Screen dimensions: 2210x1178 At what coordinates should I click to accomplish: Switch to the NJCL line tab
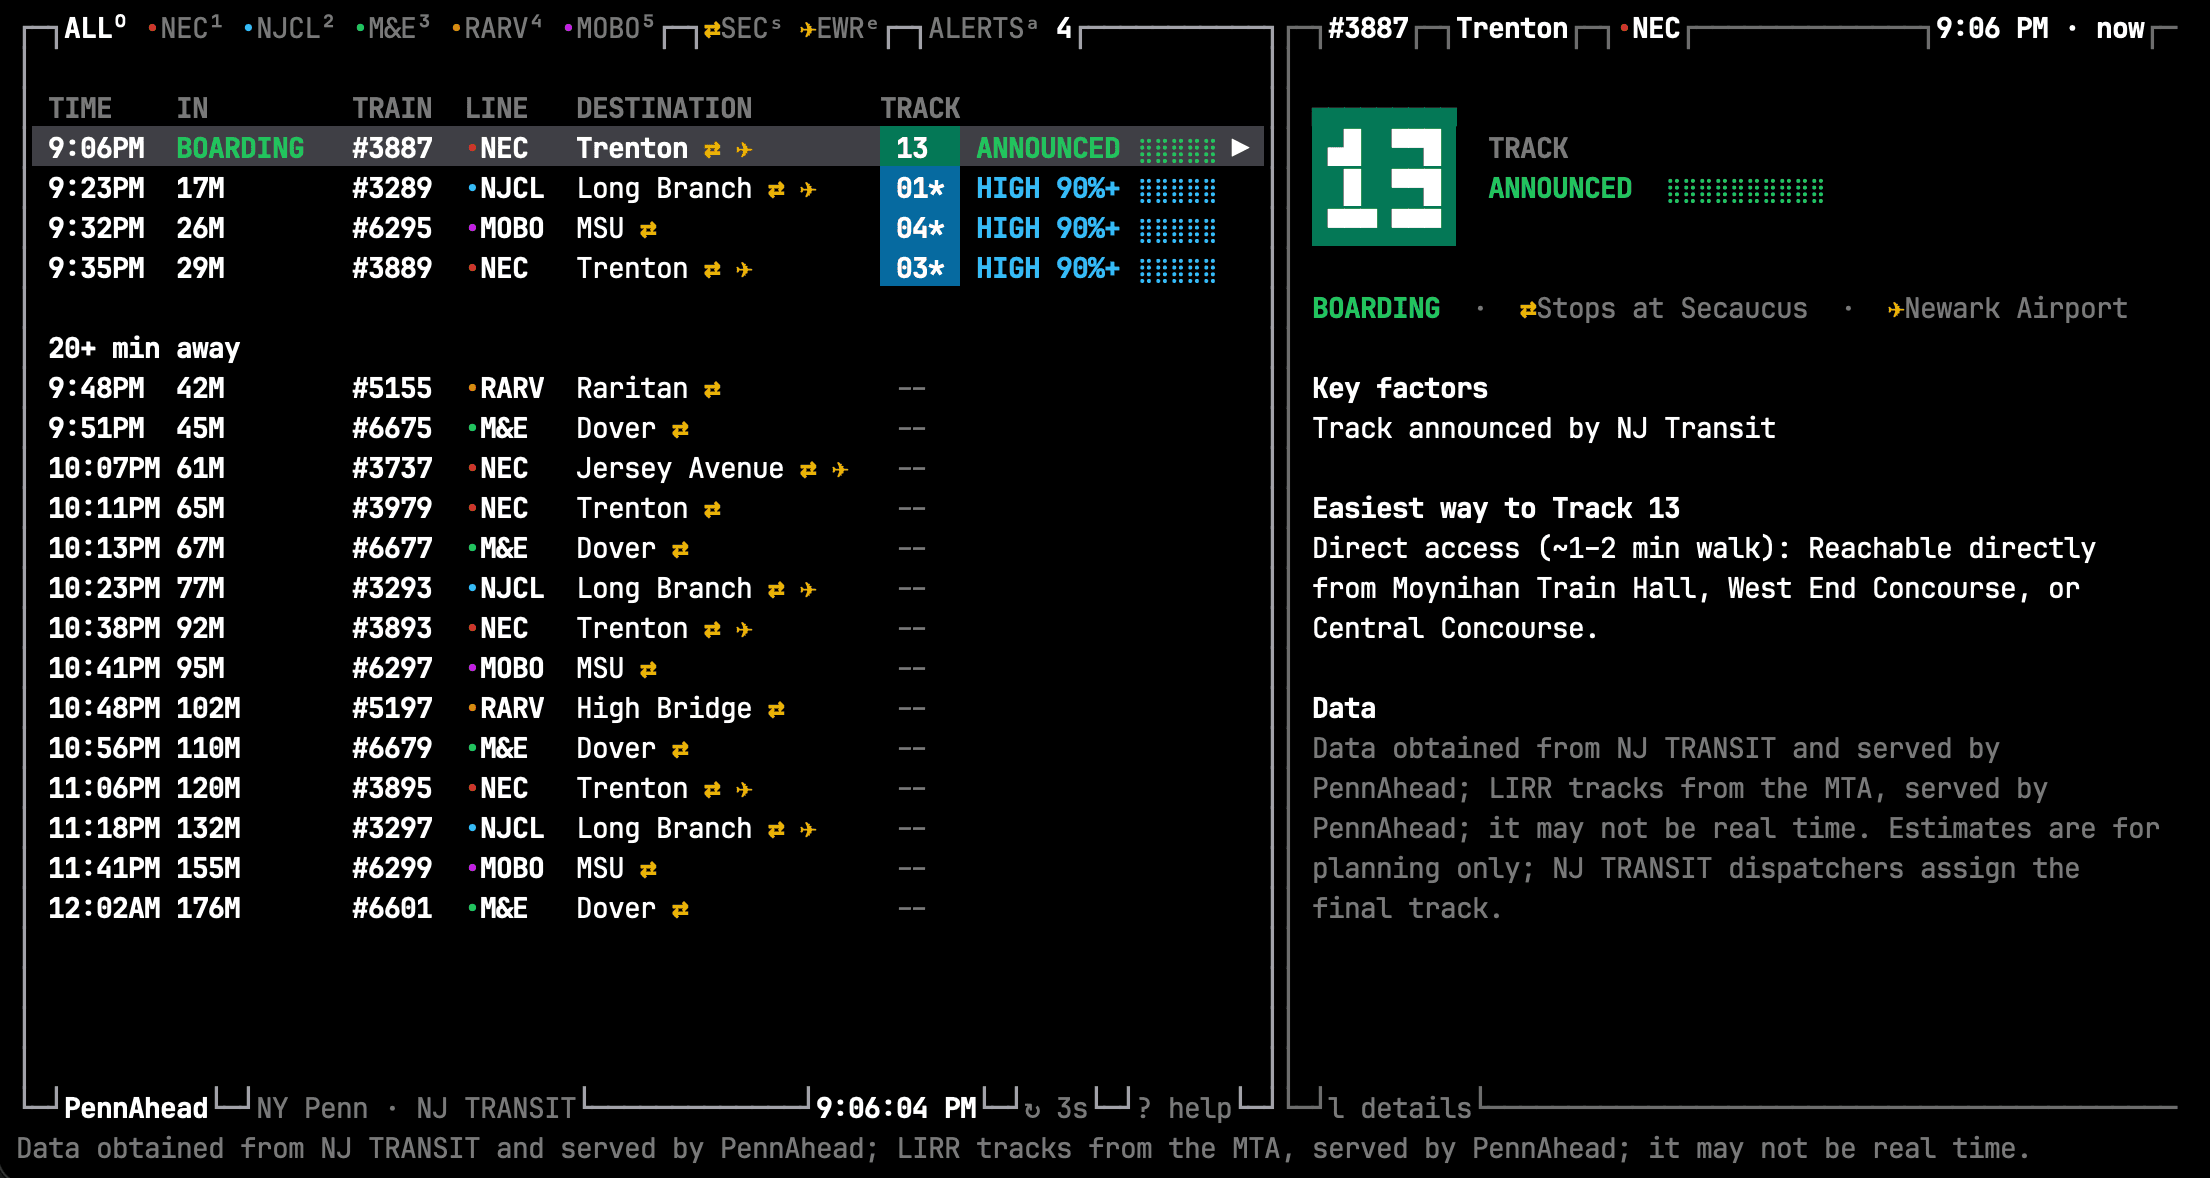tap(289, 28)
